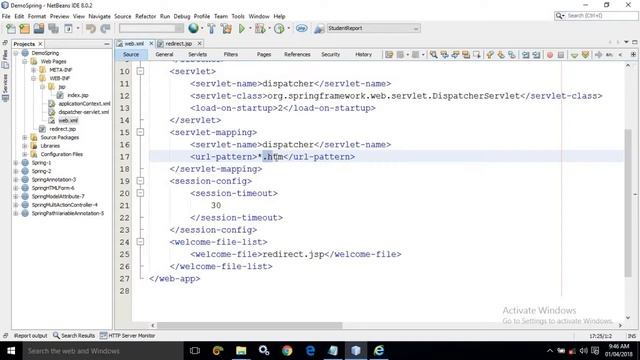The image size is (640, 360).
Task: Click the red Start Macro Recording icon
Action: 550,55
